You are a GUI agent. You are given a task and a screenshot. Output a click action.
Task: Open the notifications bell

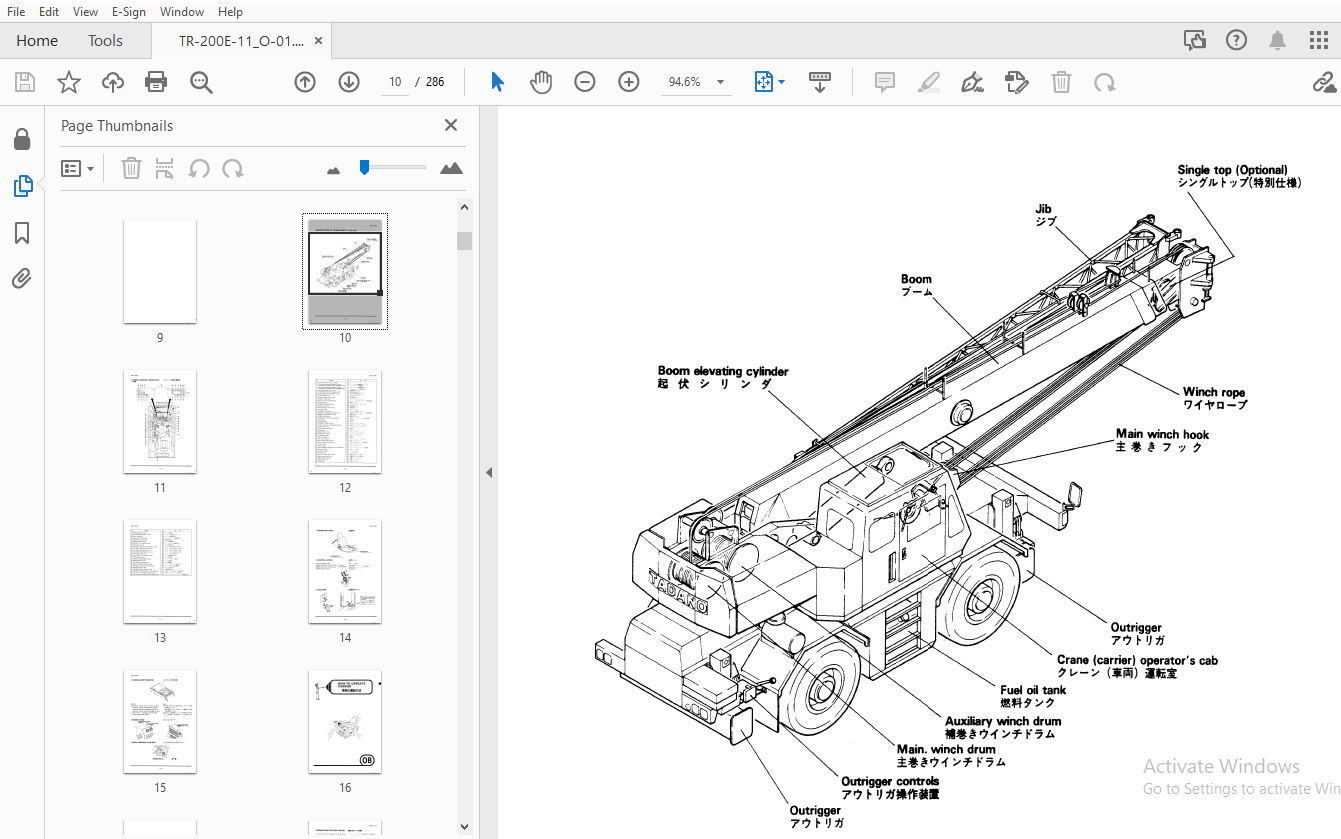pyautogui.click(x=1278, y=40)
